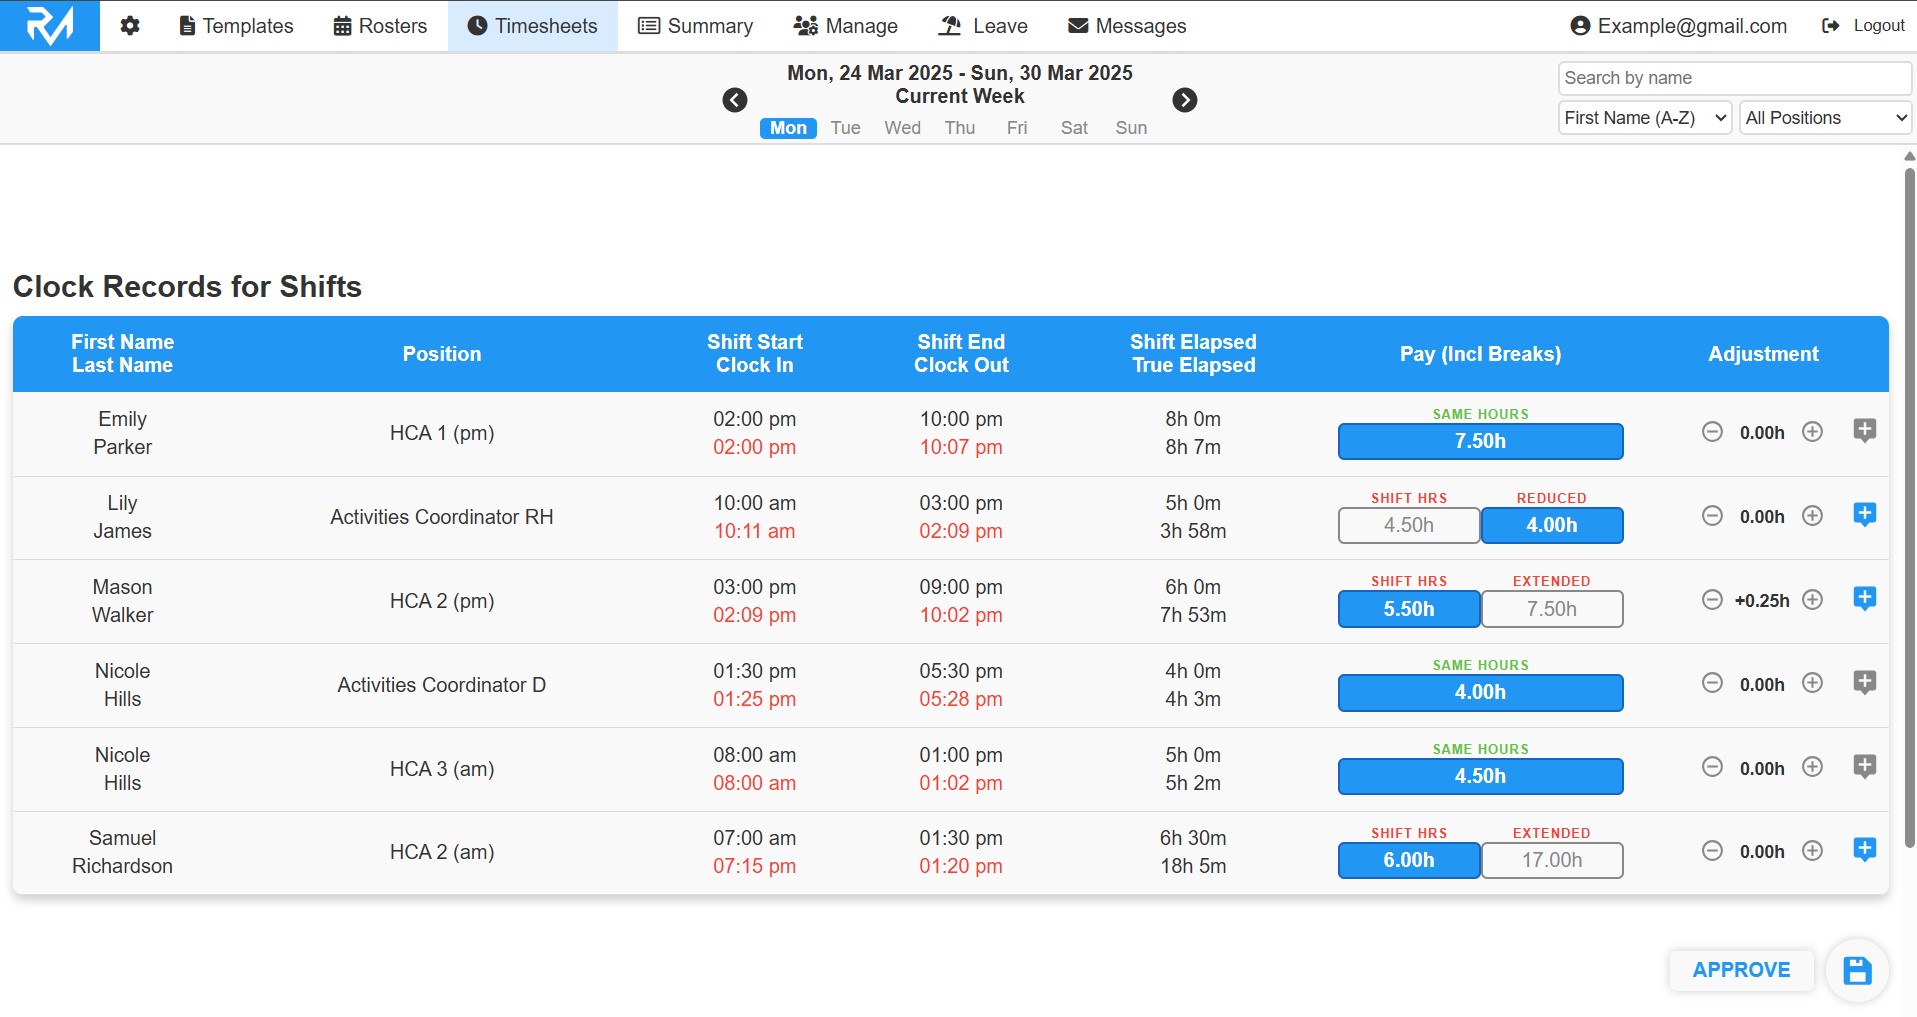Image resolution: width=1917 pixels, height=1017 pixels.
Task: Click the RM logo icon
Action: point(50,26)
